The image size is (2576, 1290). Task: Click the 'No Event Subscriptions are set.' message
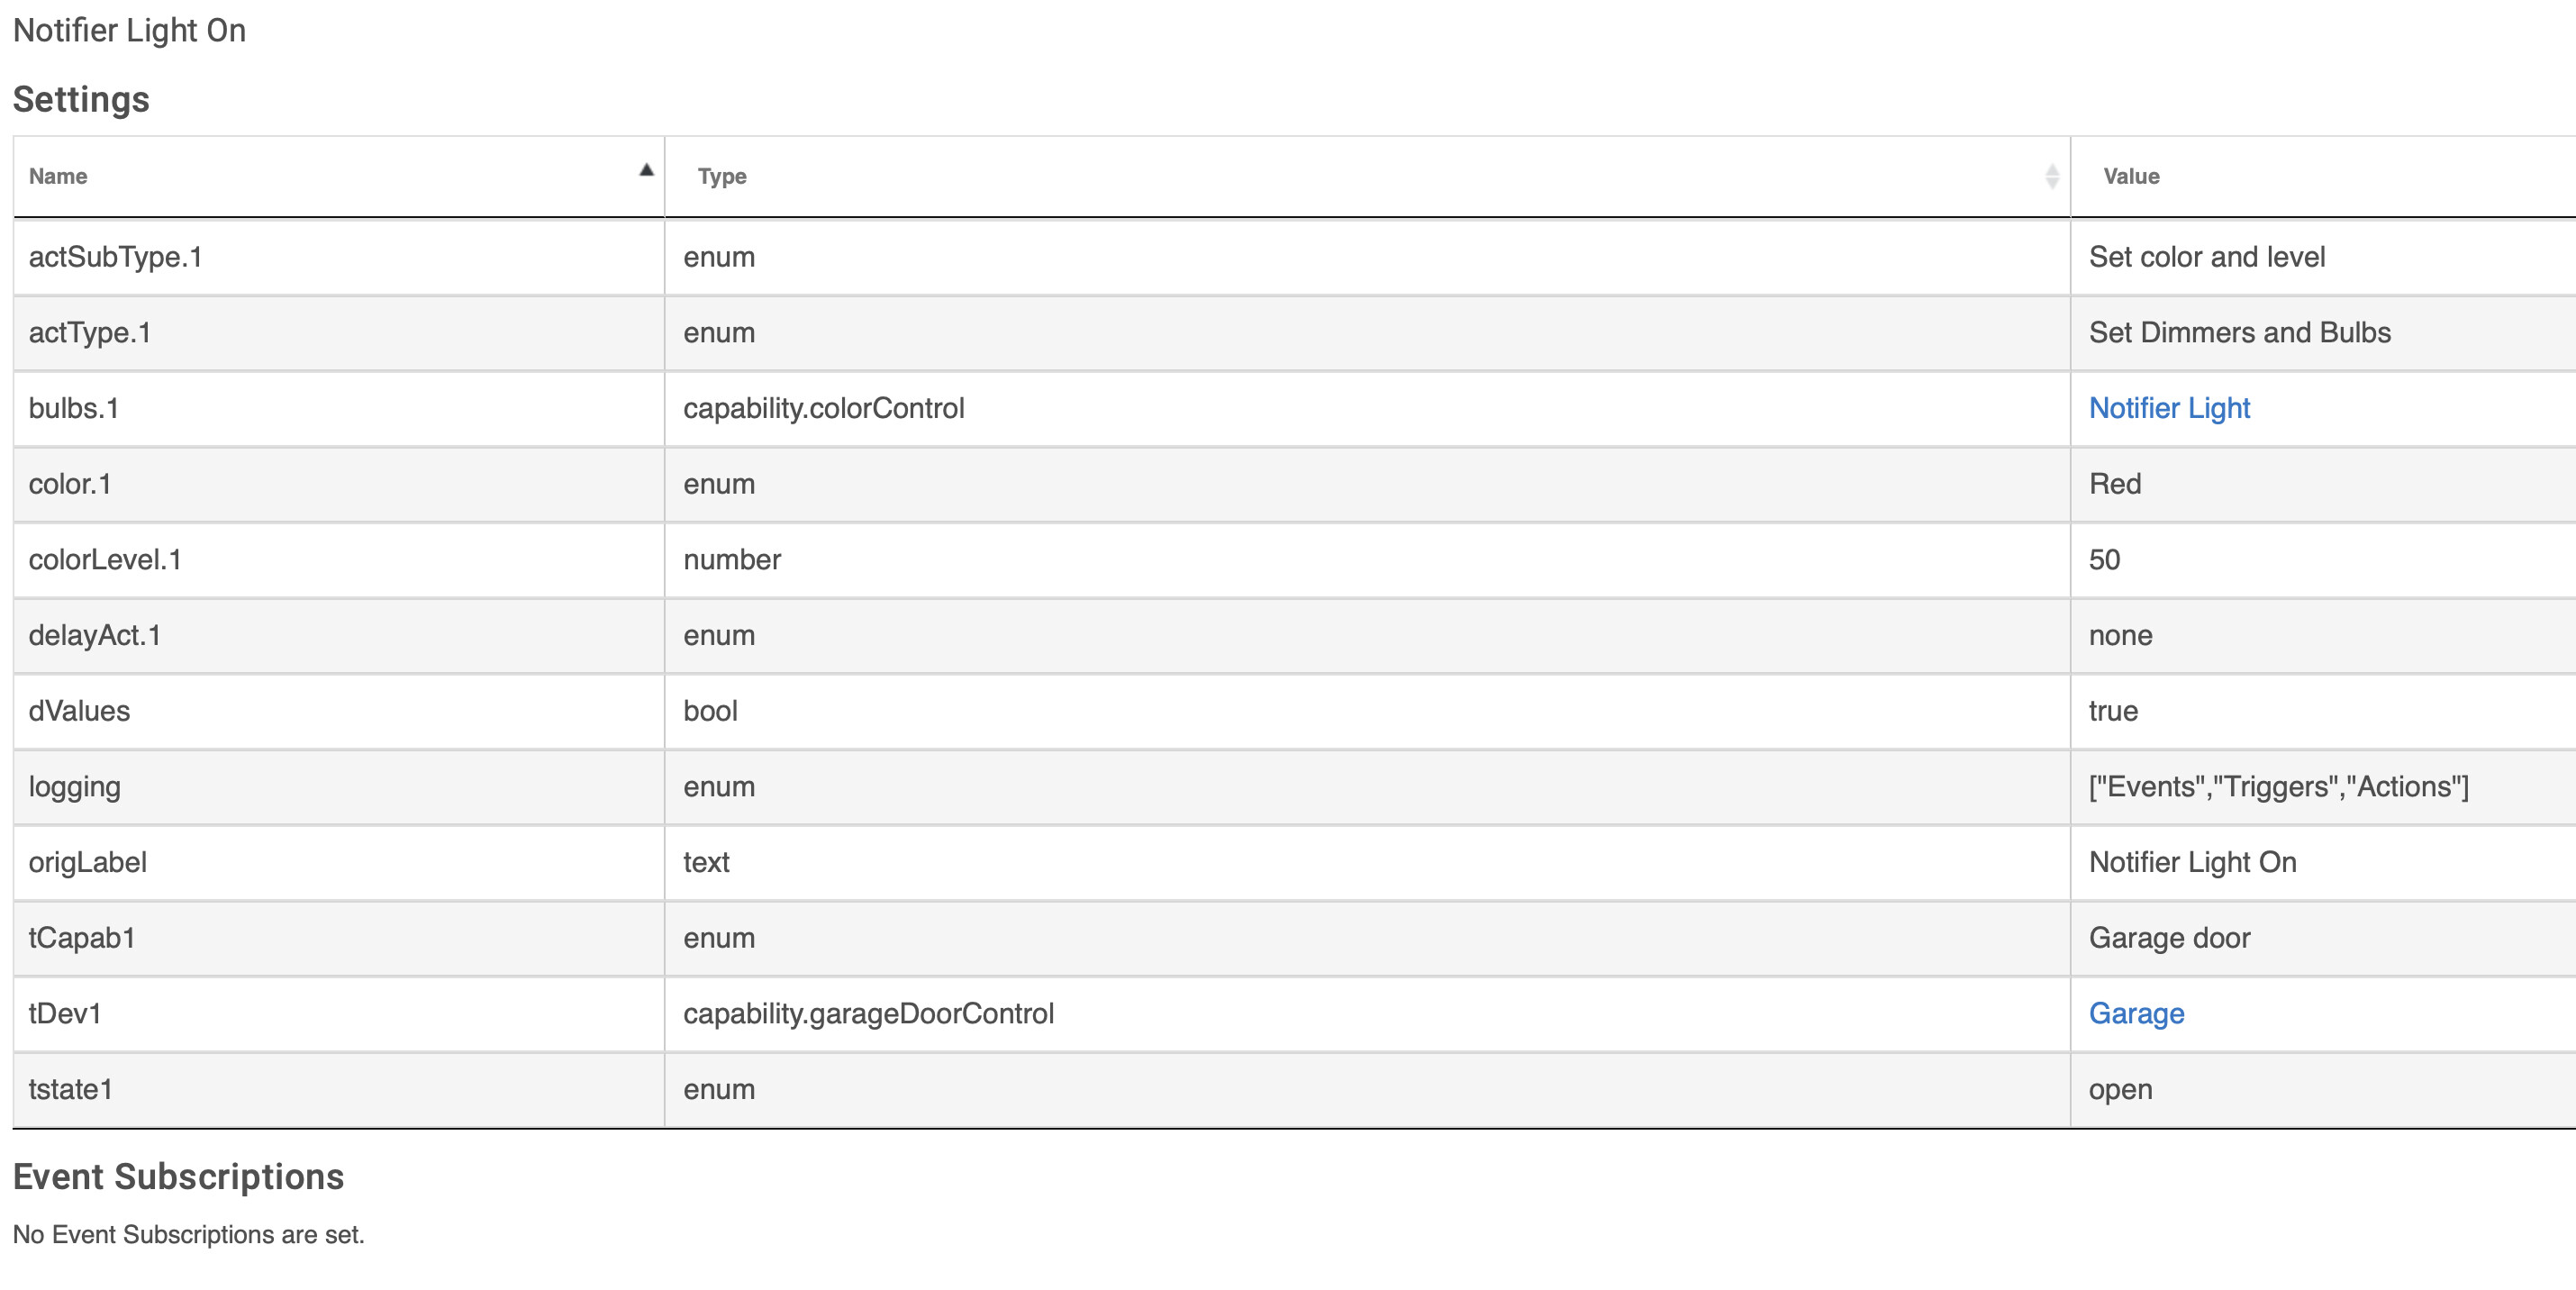pyautogui.click(x=189, y=1235)
